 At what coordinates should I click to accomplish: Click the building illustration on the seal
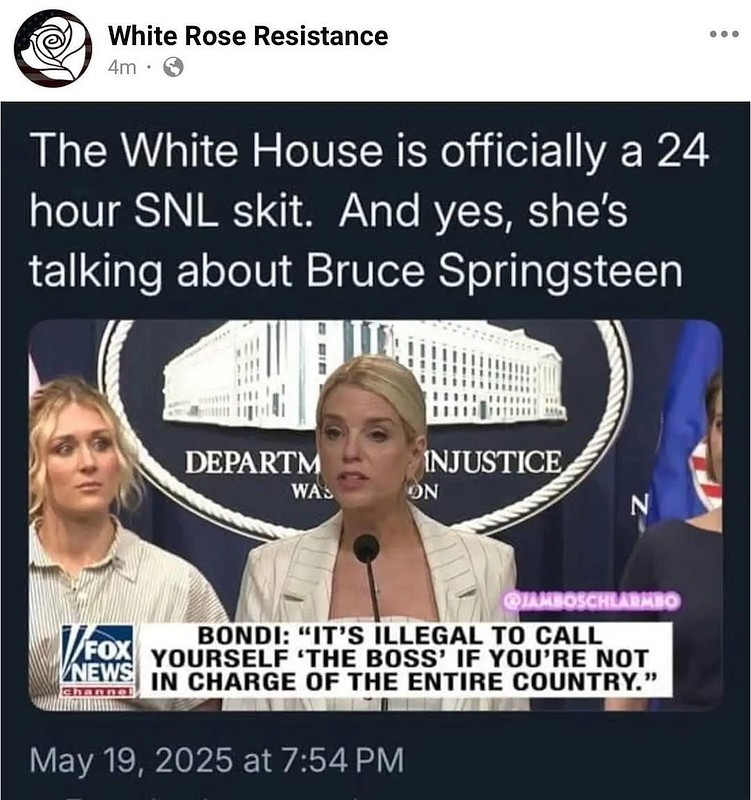[x=366, y=373]
